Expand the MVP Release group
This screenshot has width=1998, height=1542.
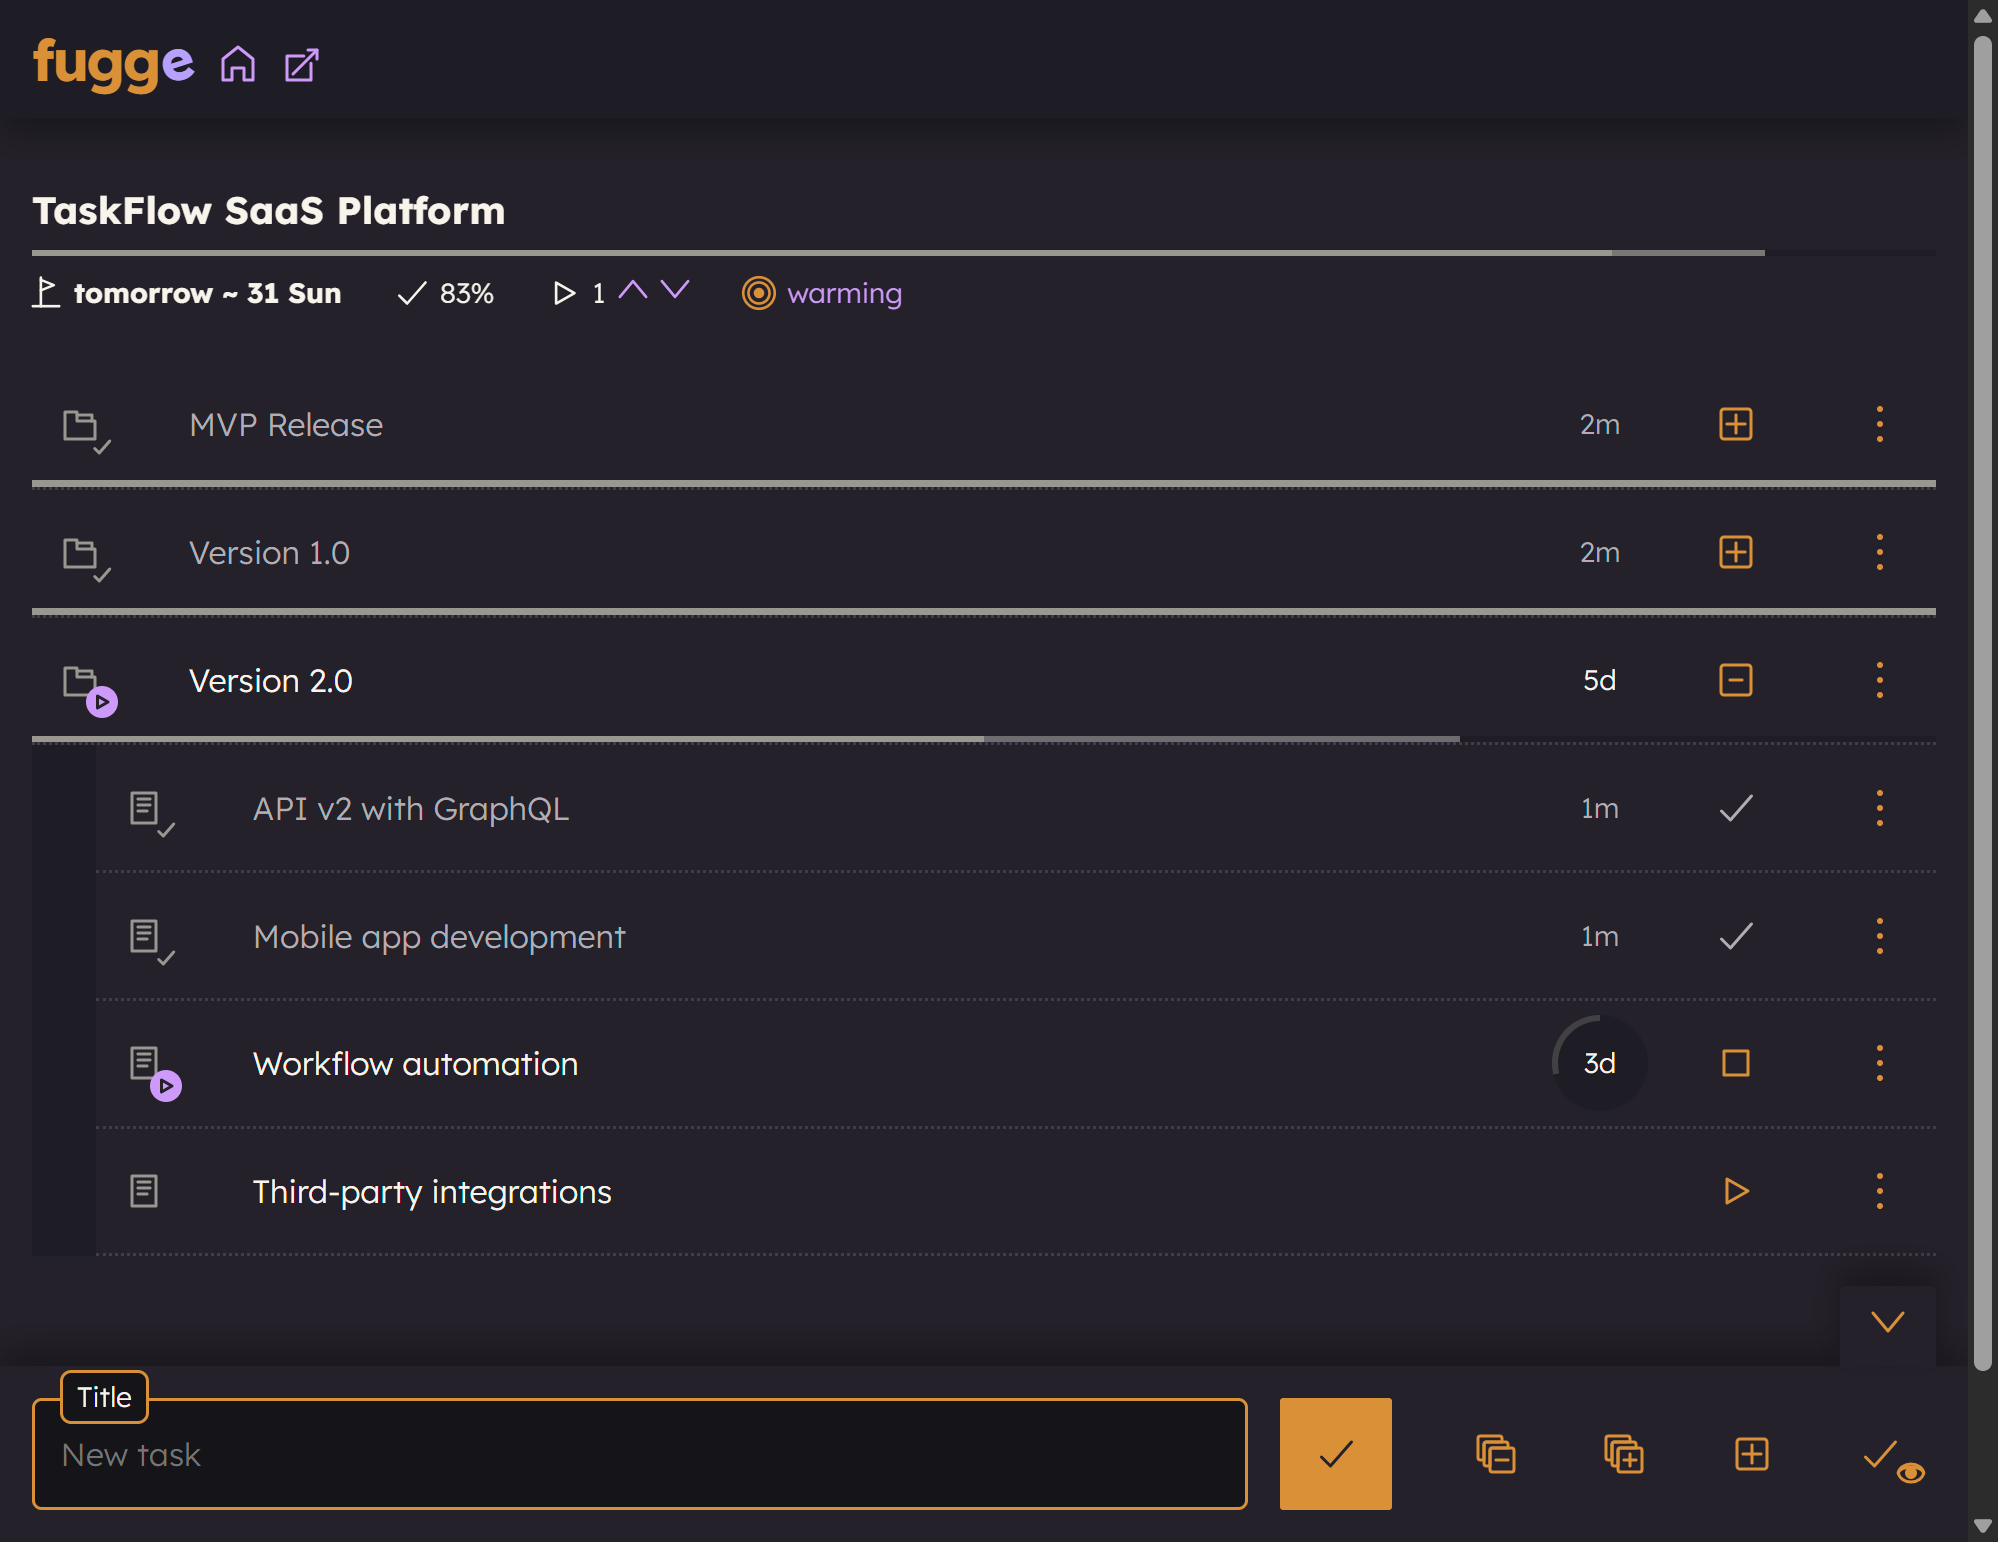1736,425
